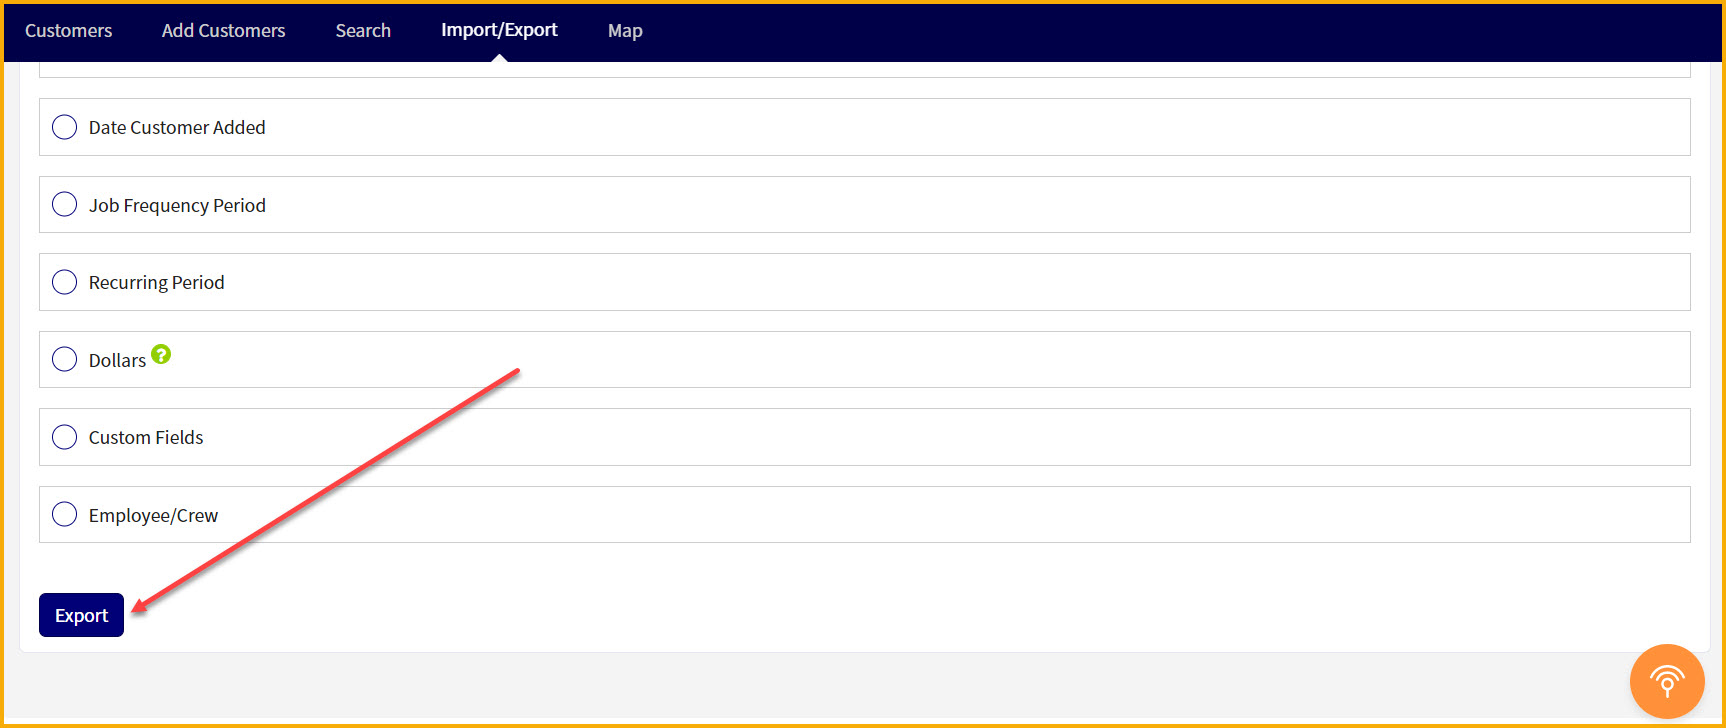The image size is (1726, 728).
Task: Open the Import/Export tab
Action: [499, 30]
